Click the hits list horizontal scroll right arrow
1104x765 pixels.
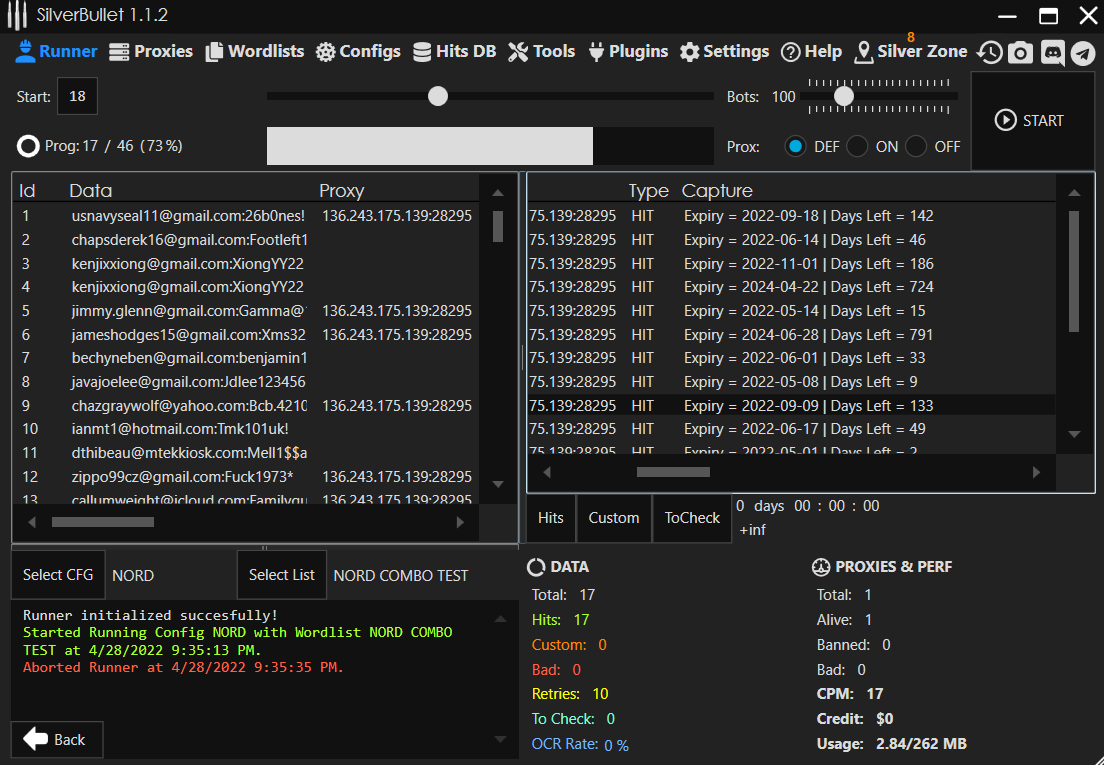1036,472
